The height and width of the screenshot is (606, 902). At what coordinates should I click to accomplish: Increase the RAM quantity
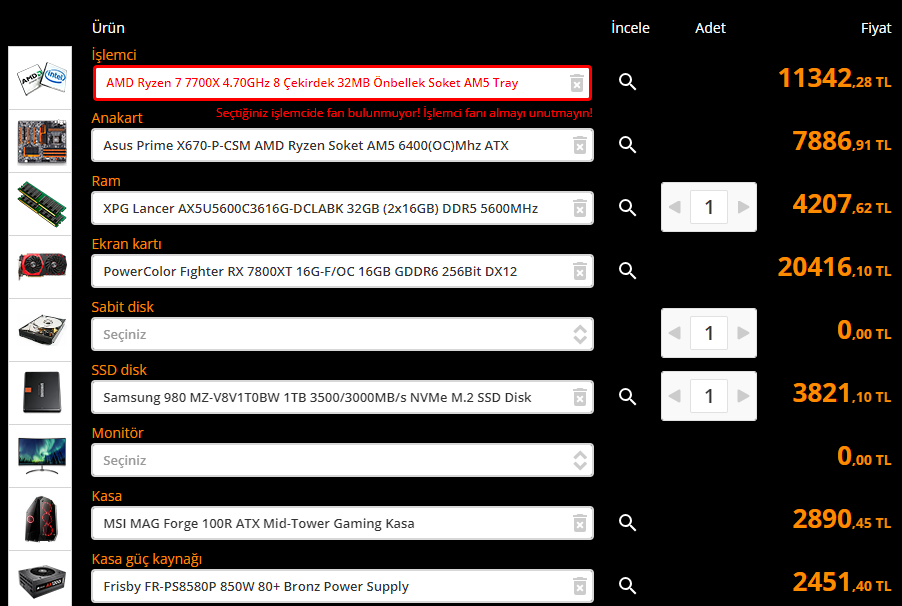[x=743, y=207]
